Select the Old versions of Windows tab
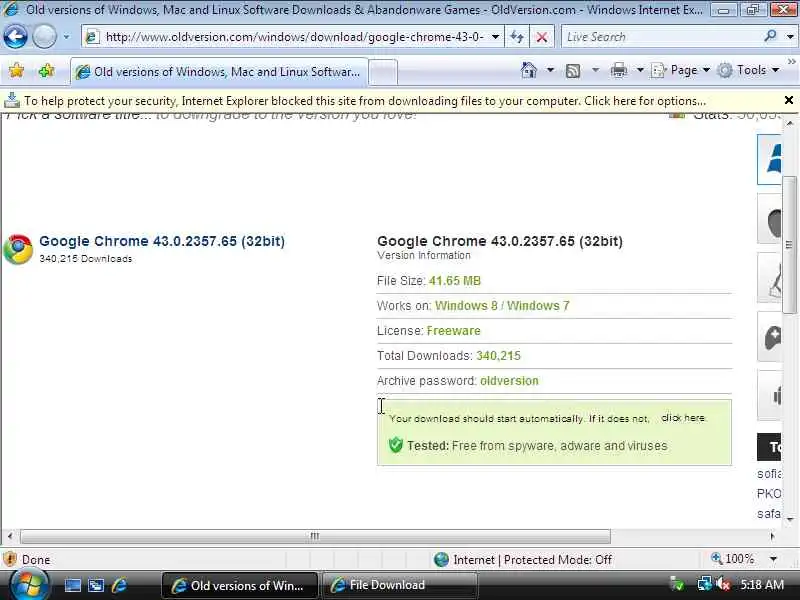The image size is (800, 600). [218, 72]
